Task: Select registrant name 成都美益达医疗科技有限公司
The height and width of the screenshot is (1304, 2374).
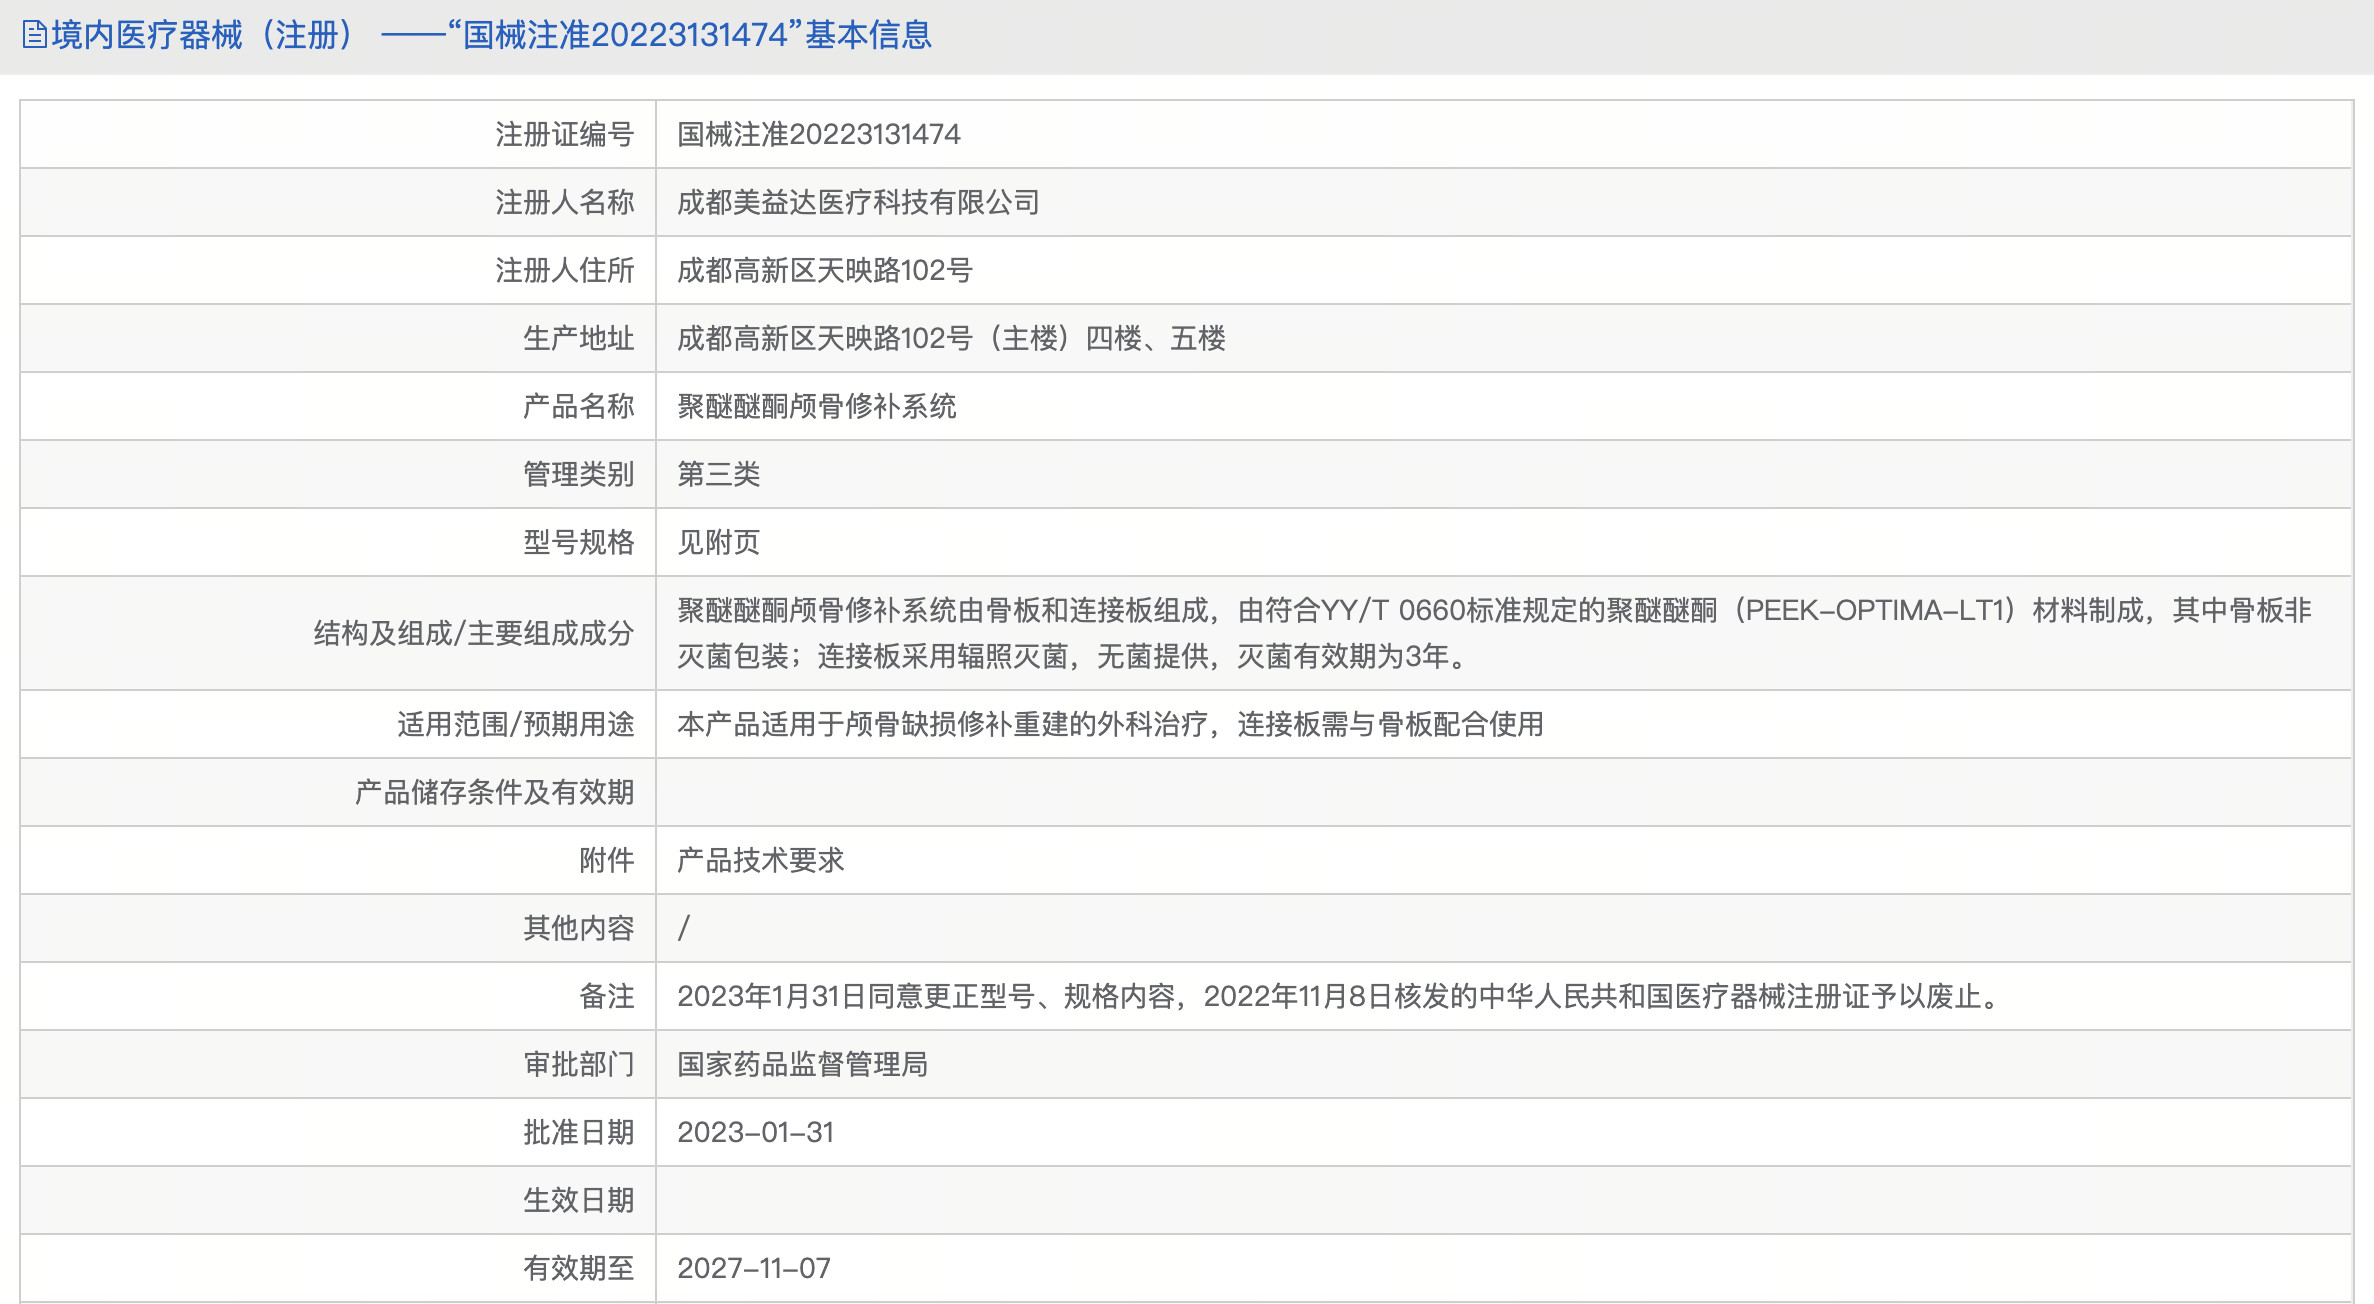Action: tap(858, 202)
